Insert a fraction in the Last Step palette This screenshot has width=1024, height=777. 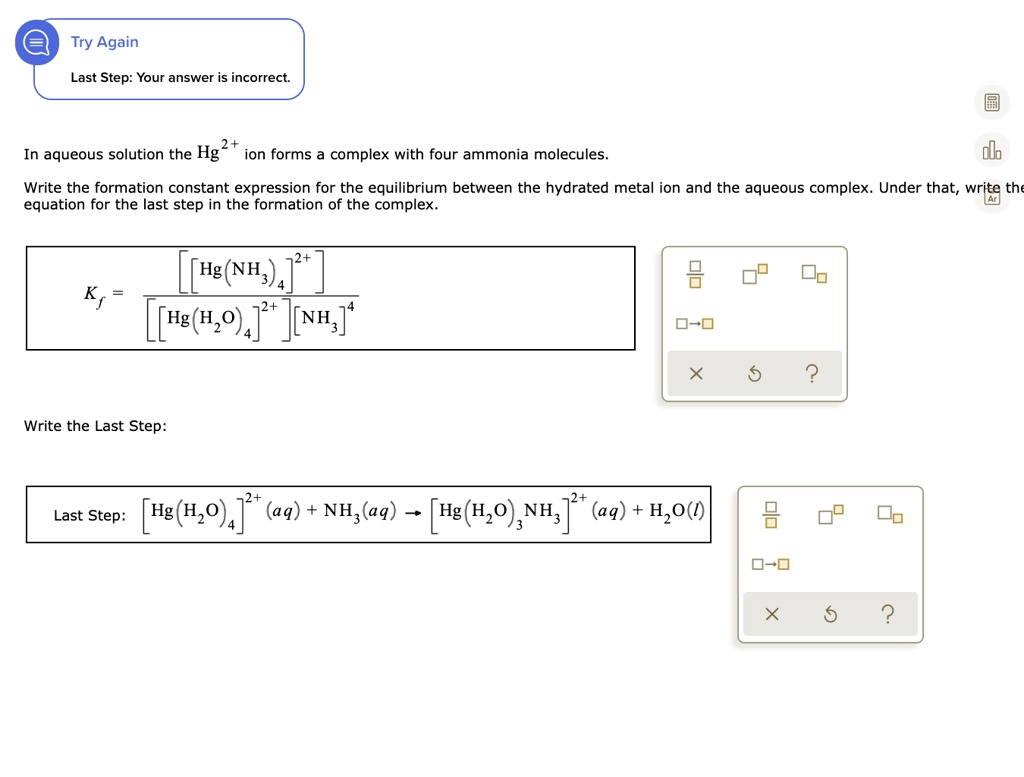[x=772, y=513]
